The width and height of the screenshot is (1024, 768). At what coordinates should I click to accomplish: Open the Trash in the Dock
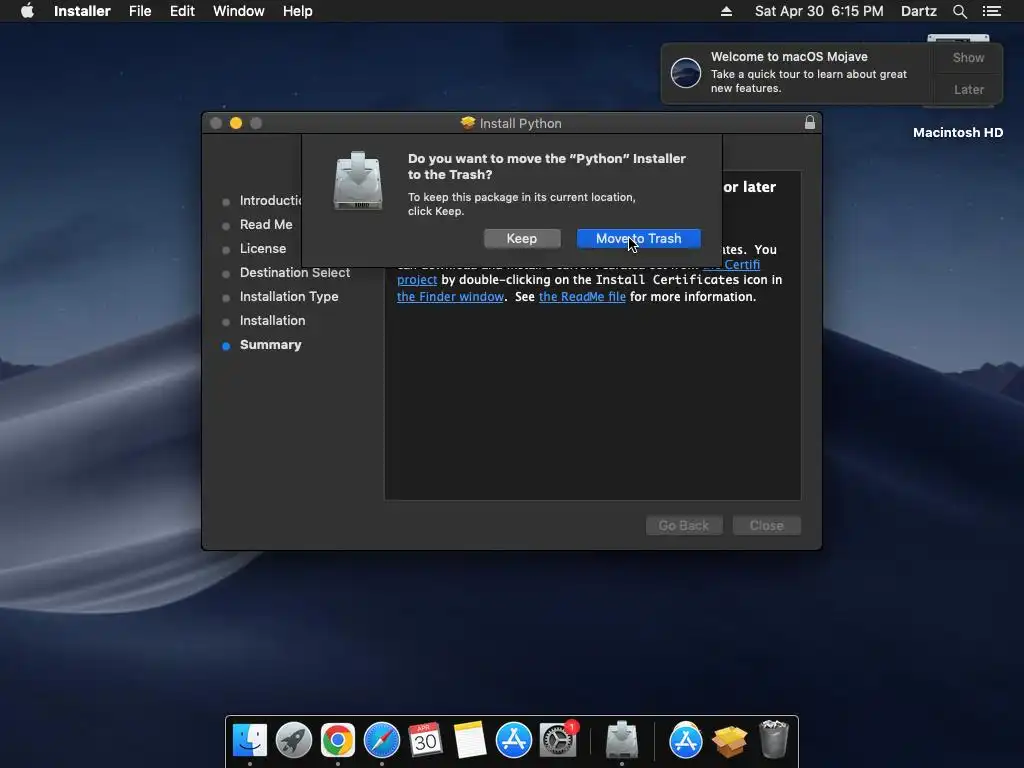point(774,739)
